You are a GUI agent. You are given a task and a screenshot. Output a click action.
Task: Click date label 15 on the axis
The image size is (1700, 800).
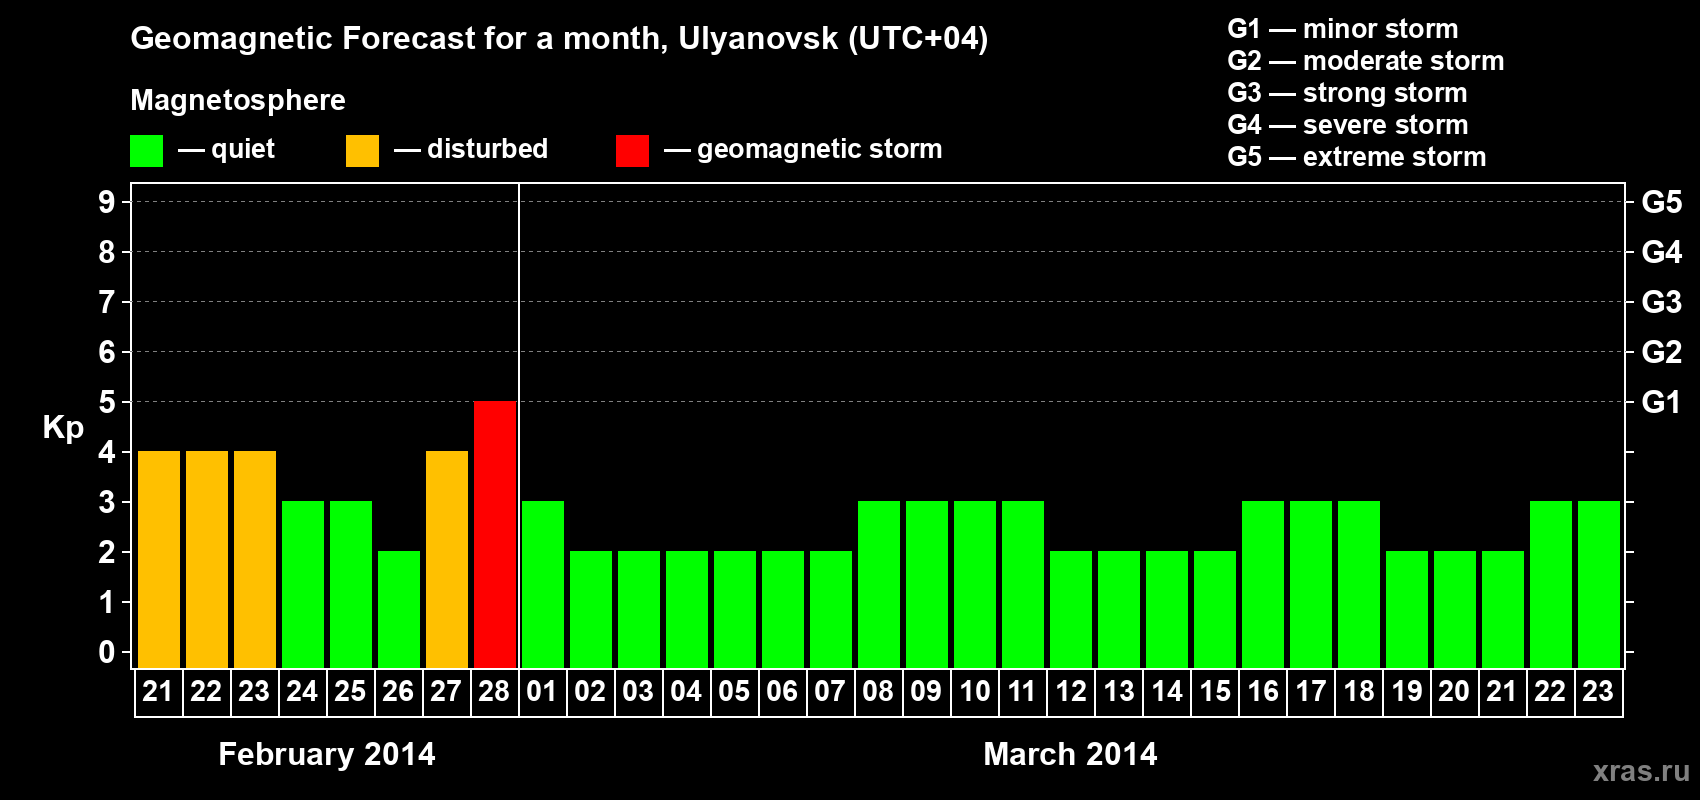(1214, 691)
